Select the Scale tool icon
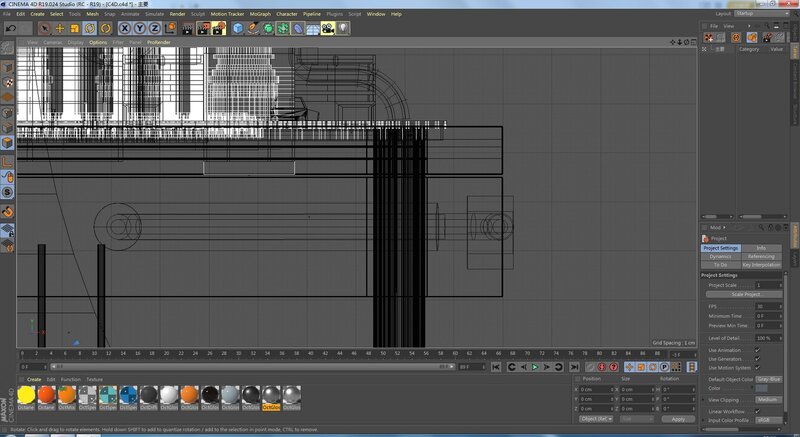This screenshot has width=800, height=437. pos(75,29)
